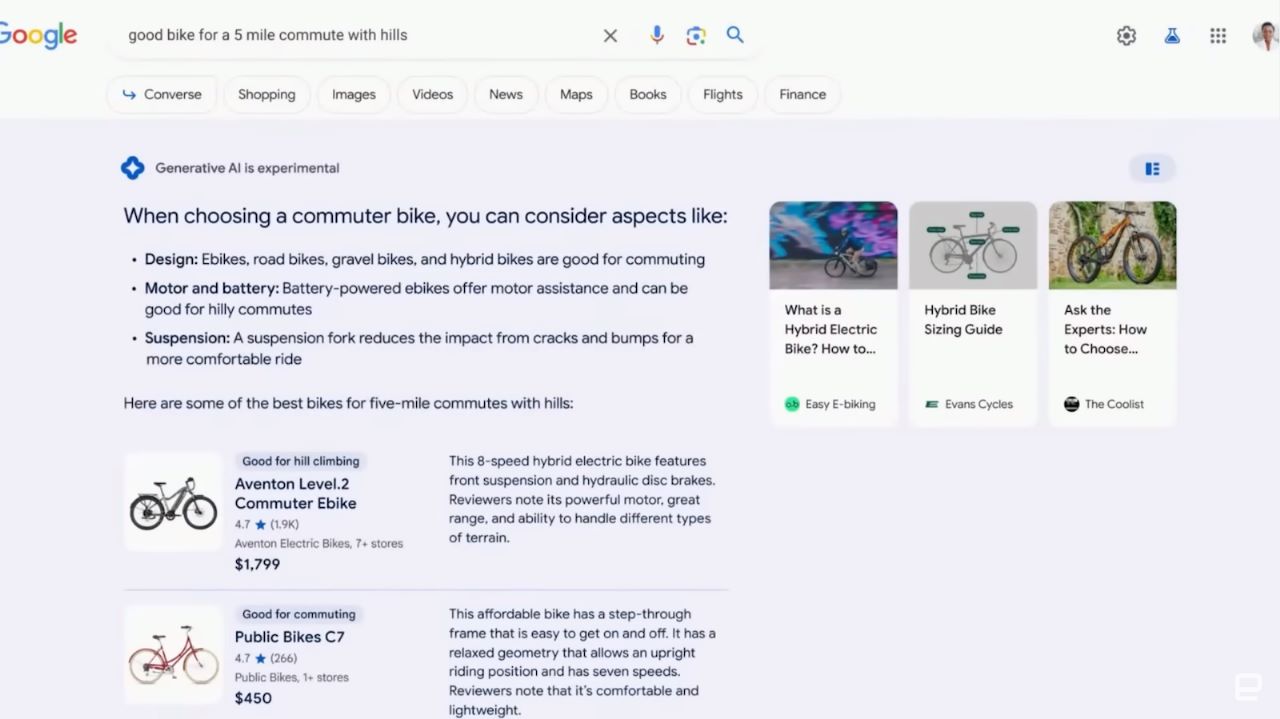This screenshot has width=1280, height=719.
Task: Click inside the search query field
Action: (350, 35)
